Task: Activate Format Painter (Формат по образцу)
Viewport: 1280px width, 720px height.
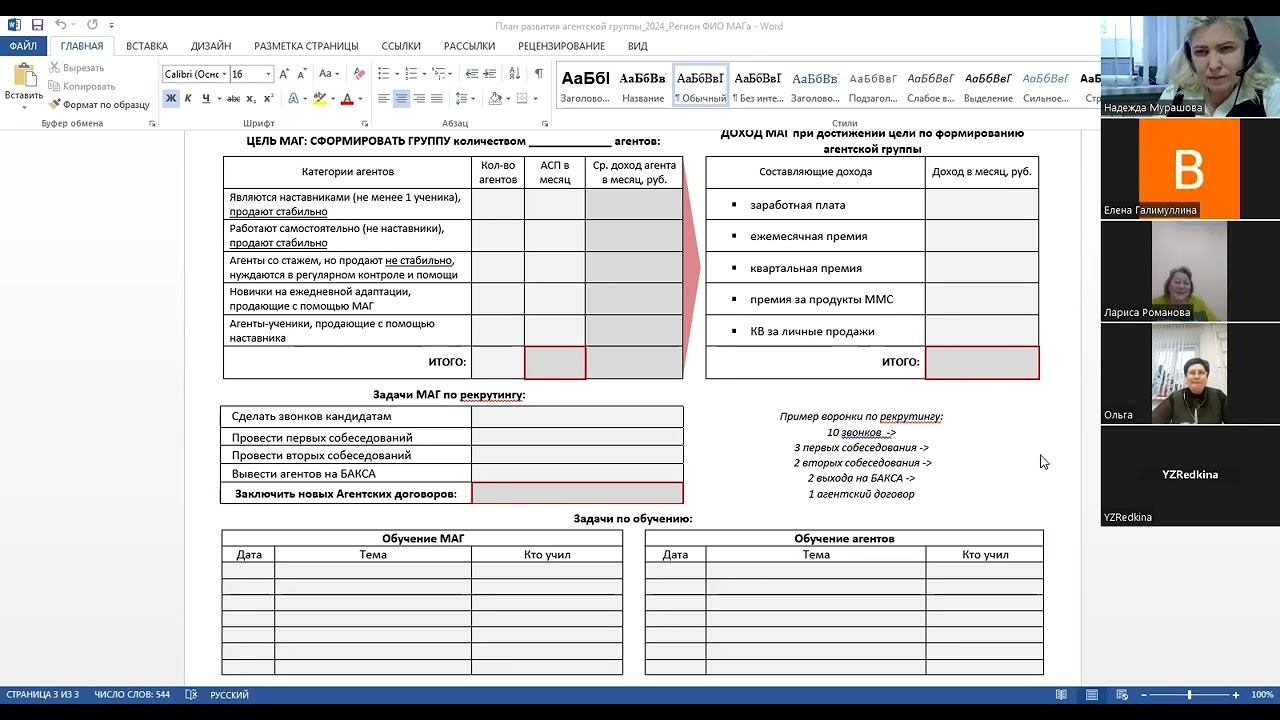Action: (x=99, y=104)
